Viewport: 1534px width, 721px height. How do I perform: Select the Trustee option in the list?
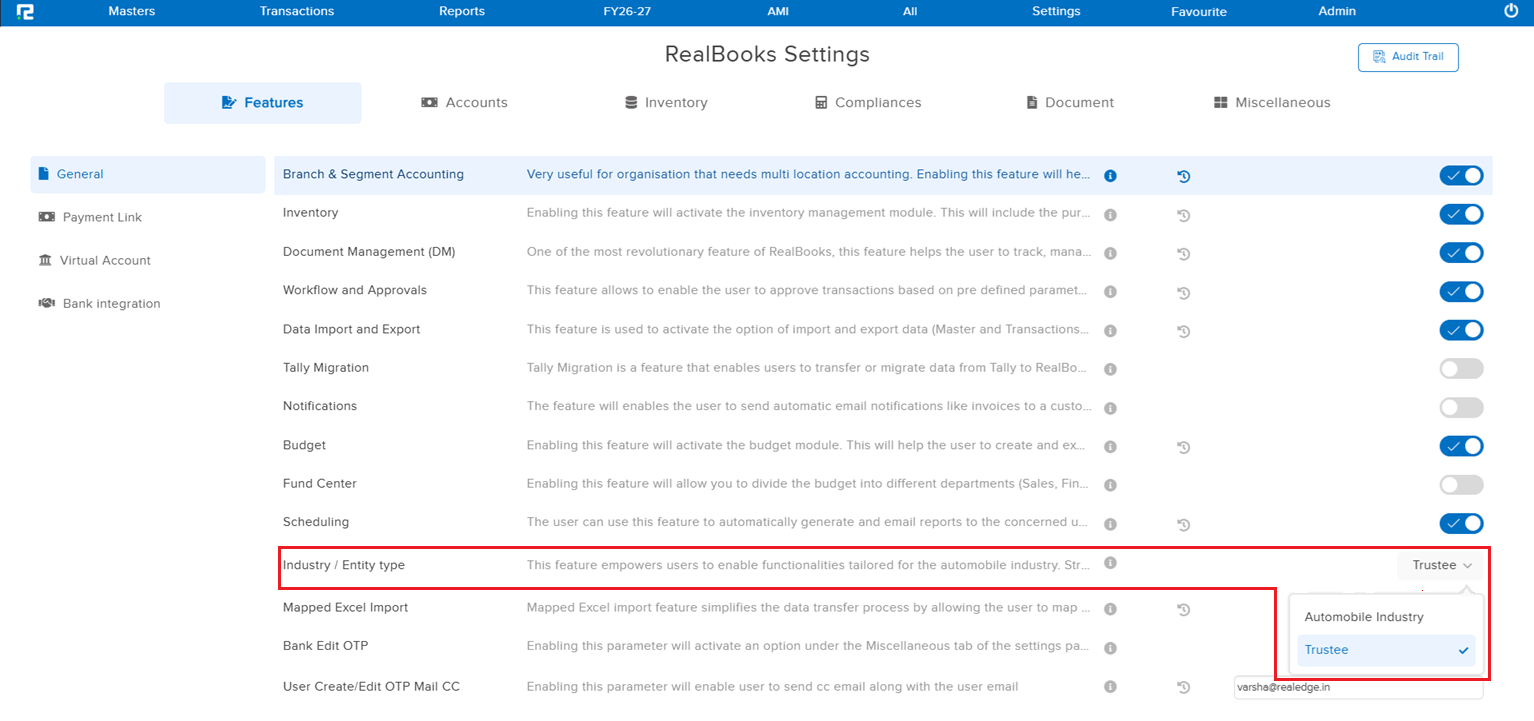tap(1385, 650)
